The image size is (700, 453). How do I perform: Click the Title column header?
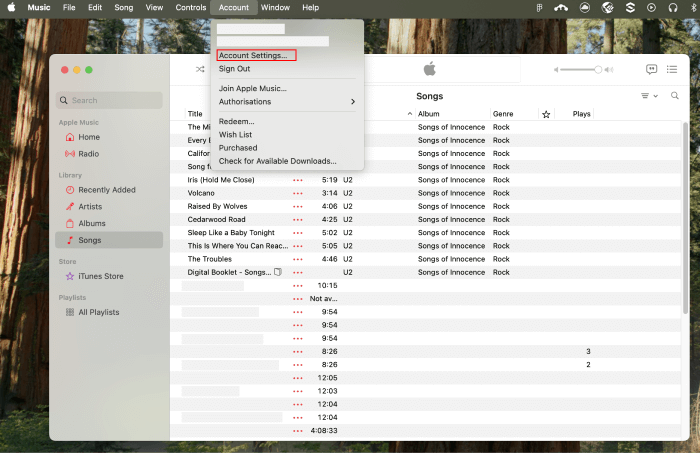[195, 114]
